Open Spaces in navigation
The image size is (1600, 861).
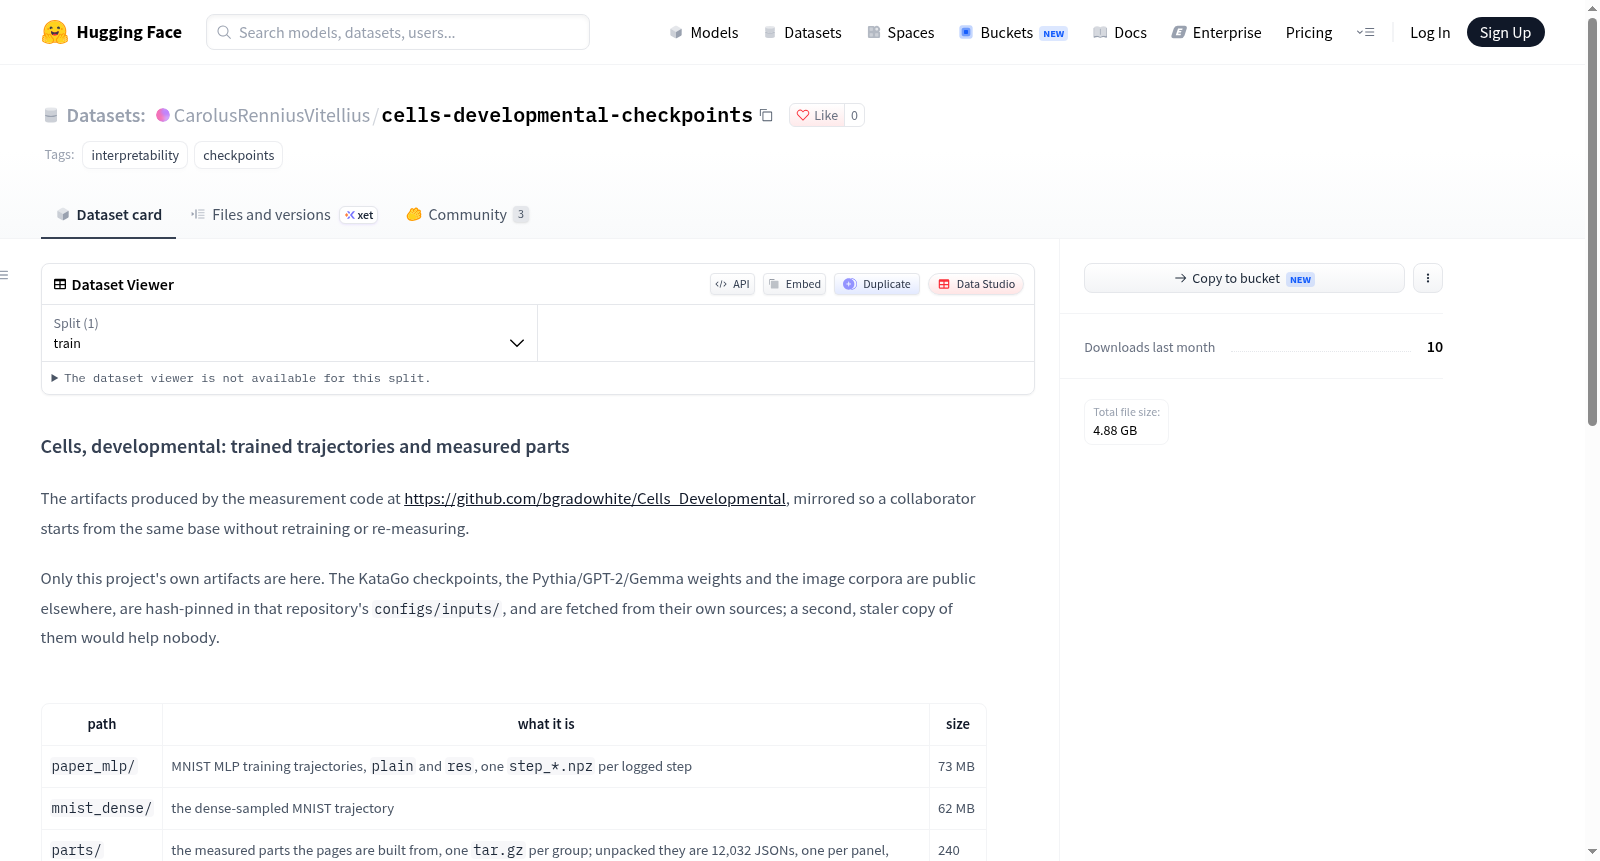(x=900, y=32)
